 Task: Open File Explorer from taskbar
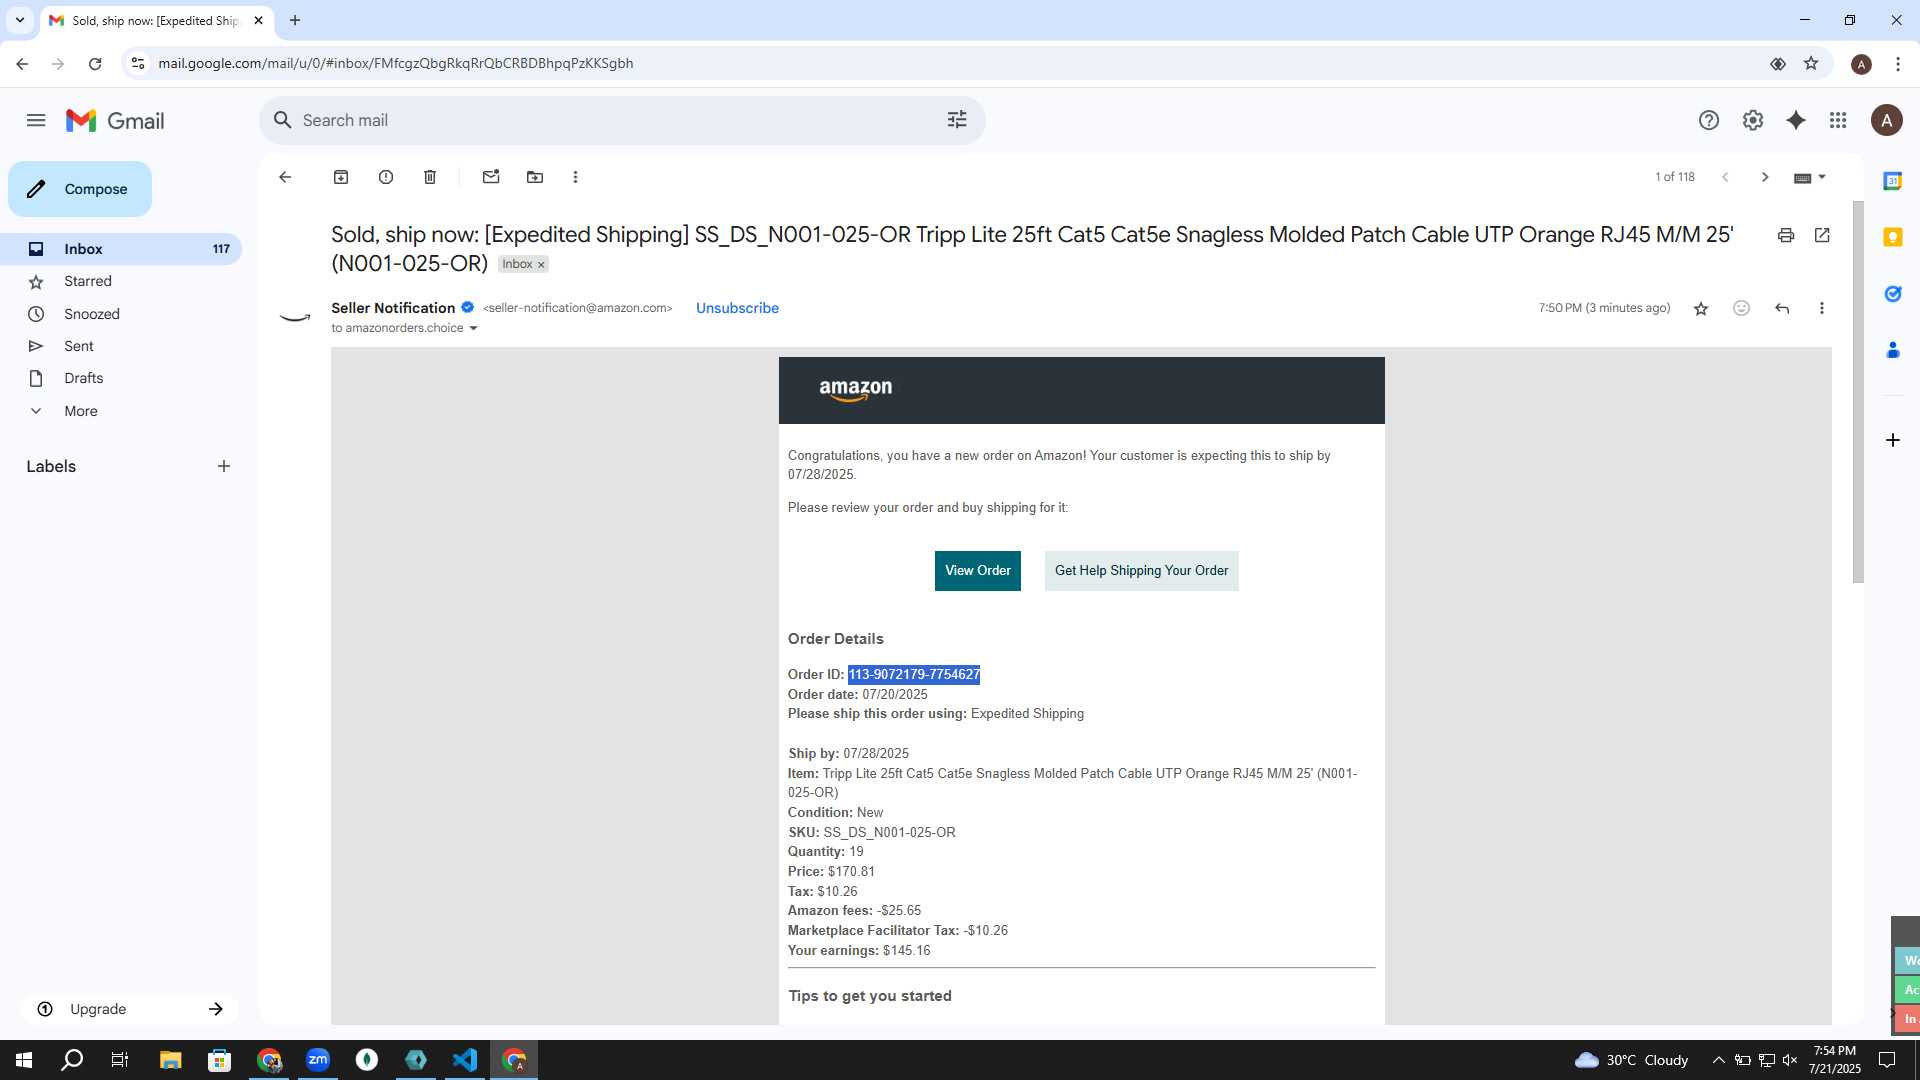(x=170, y=1060)
